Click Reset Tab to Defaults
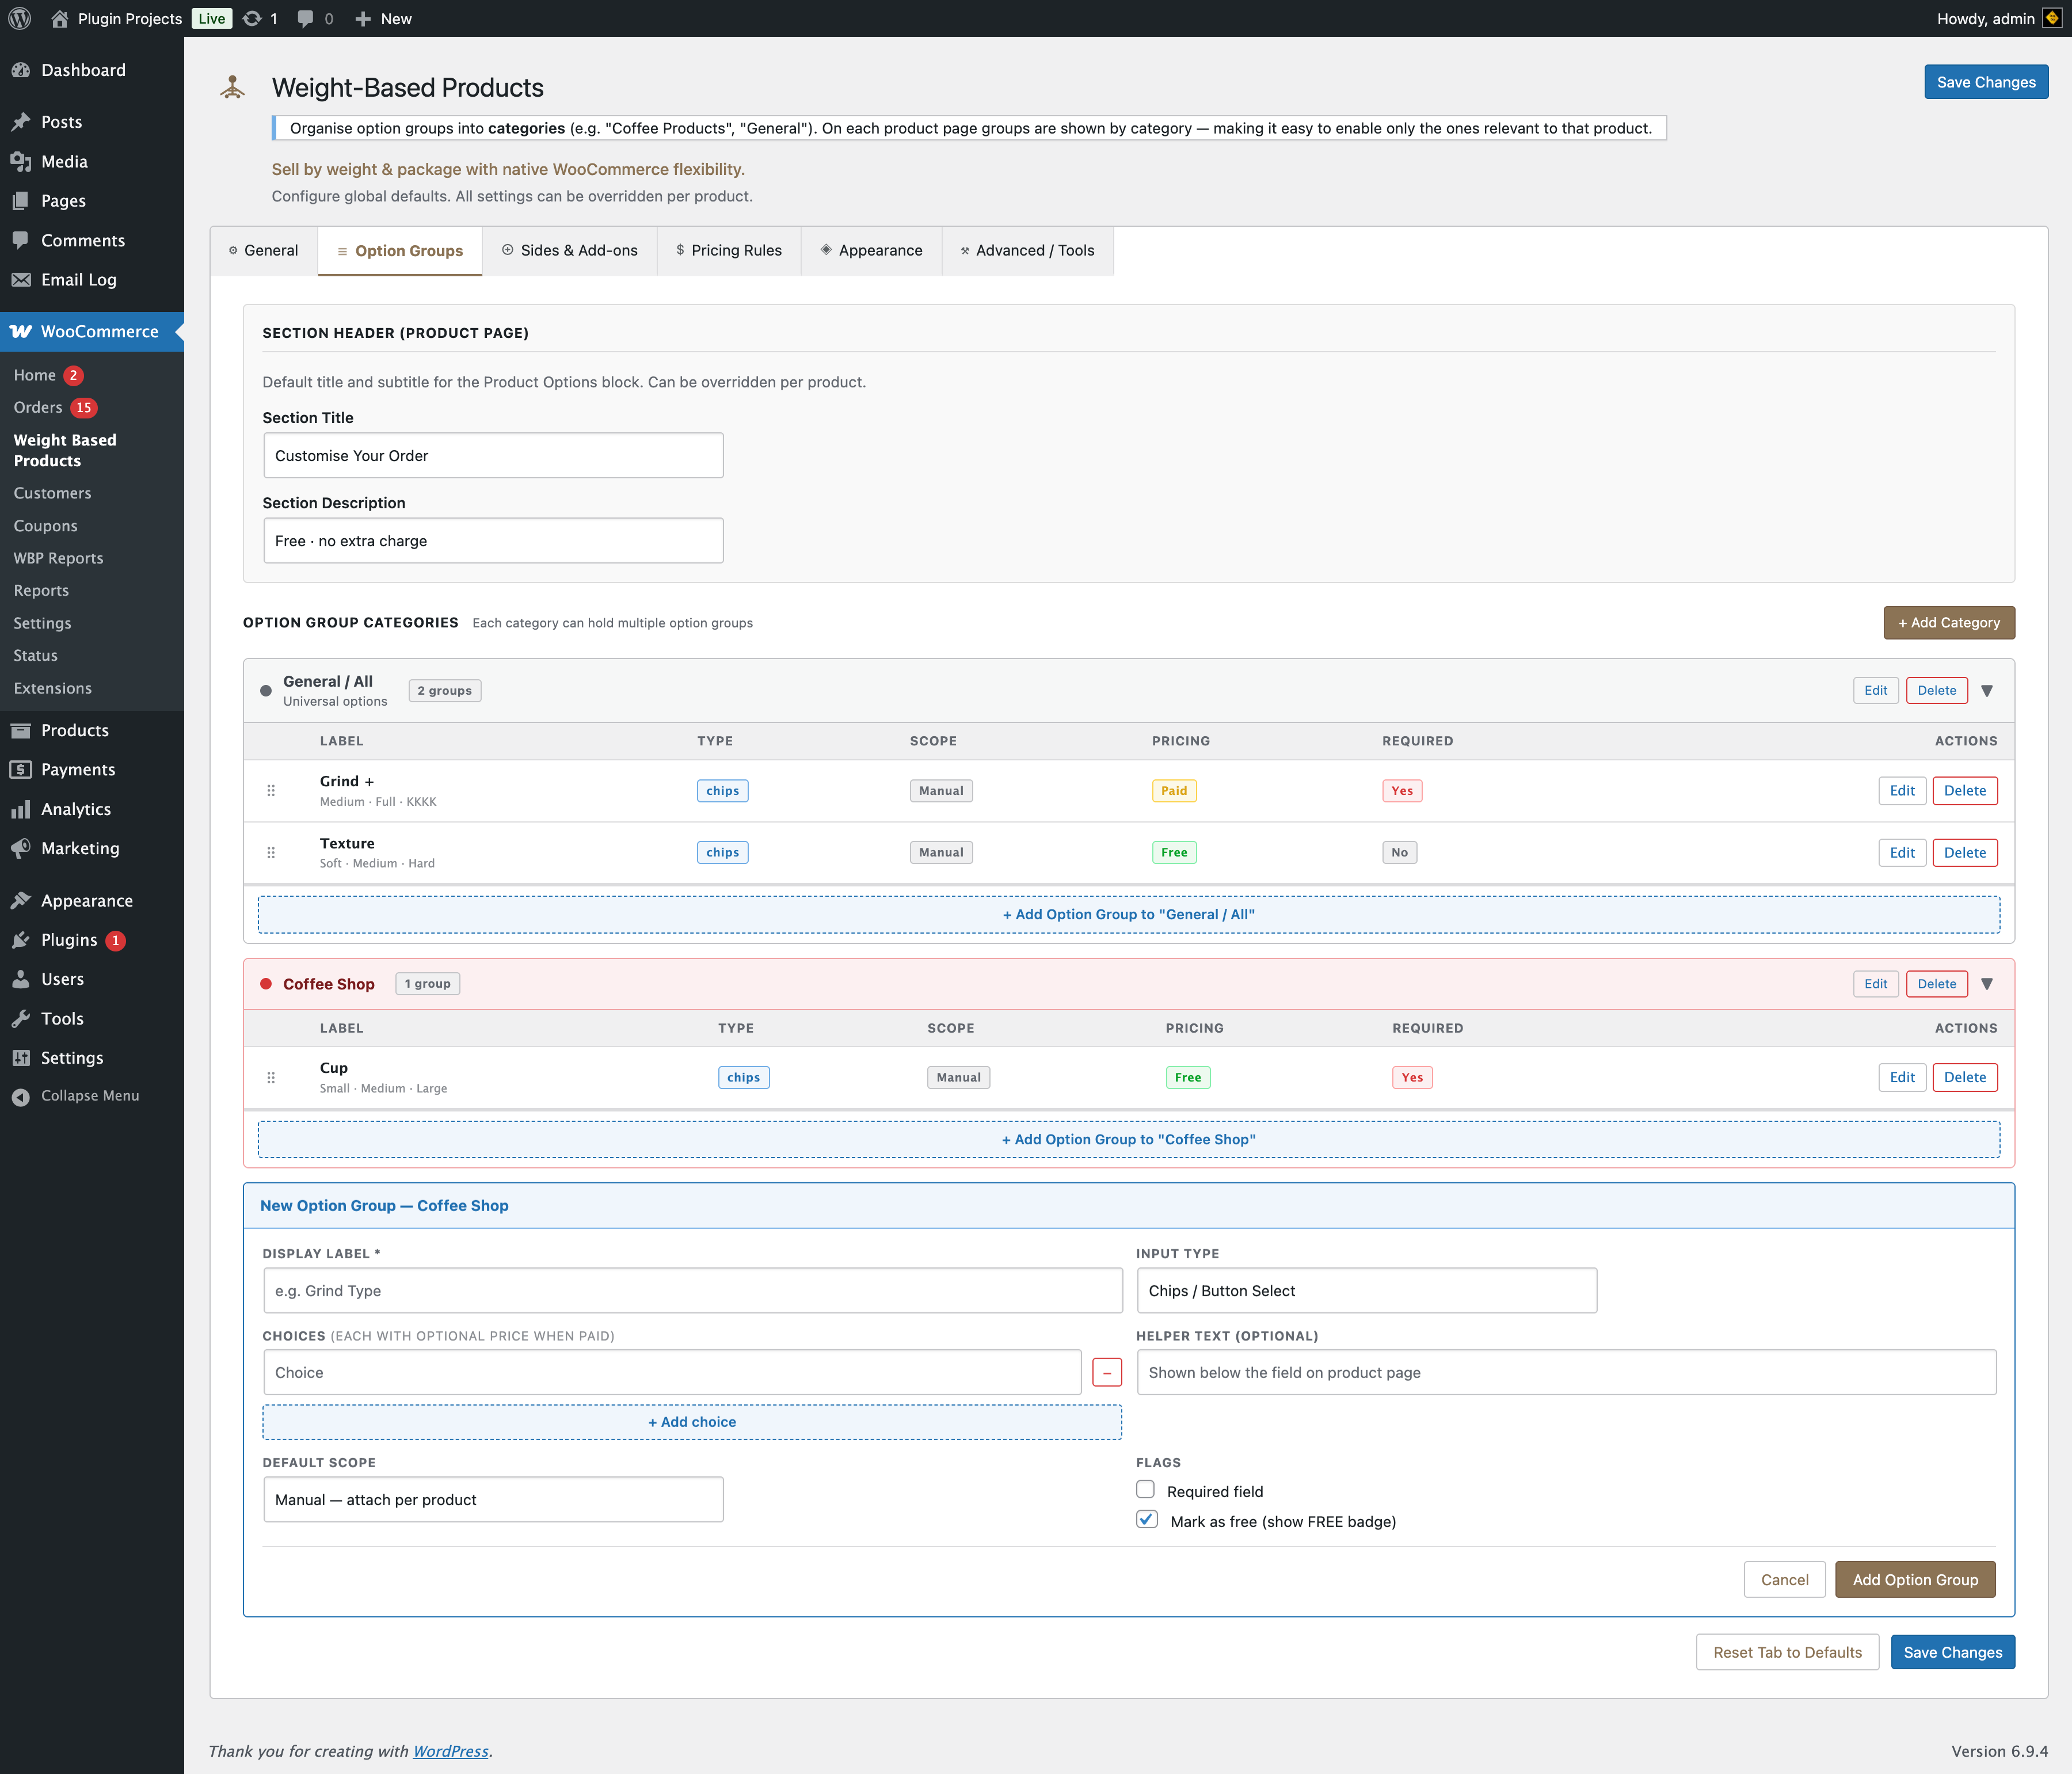Viewport: 2072px width, 1774px height. tap(1787, 1652)
